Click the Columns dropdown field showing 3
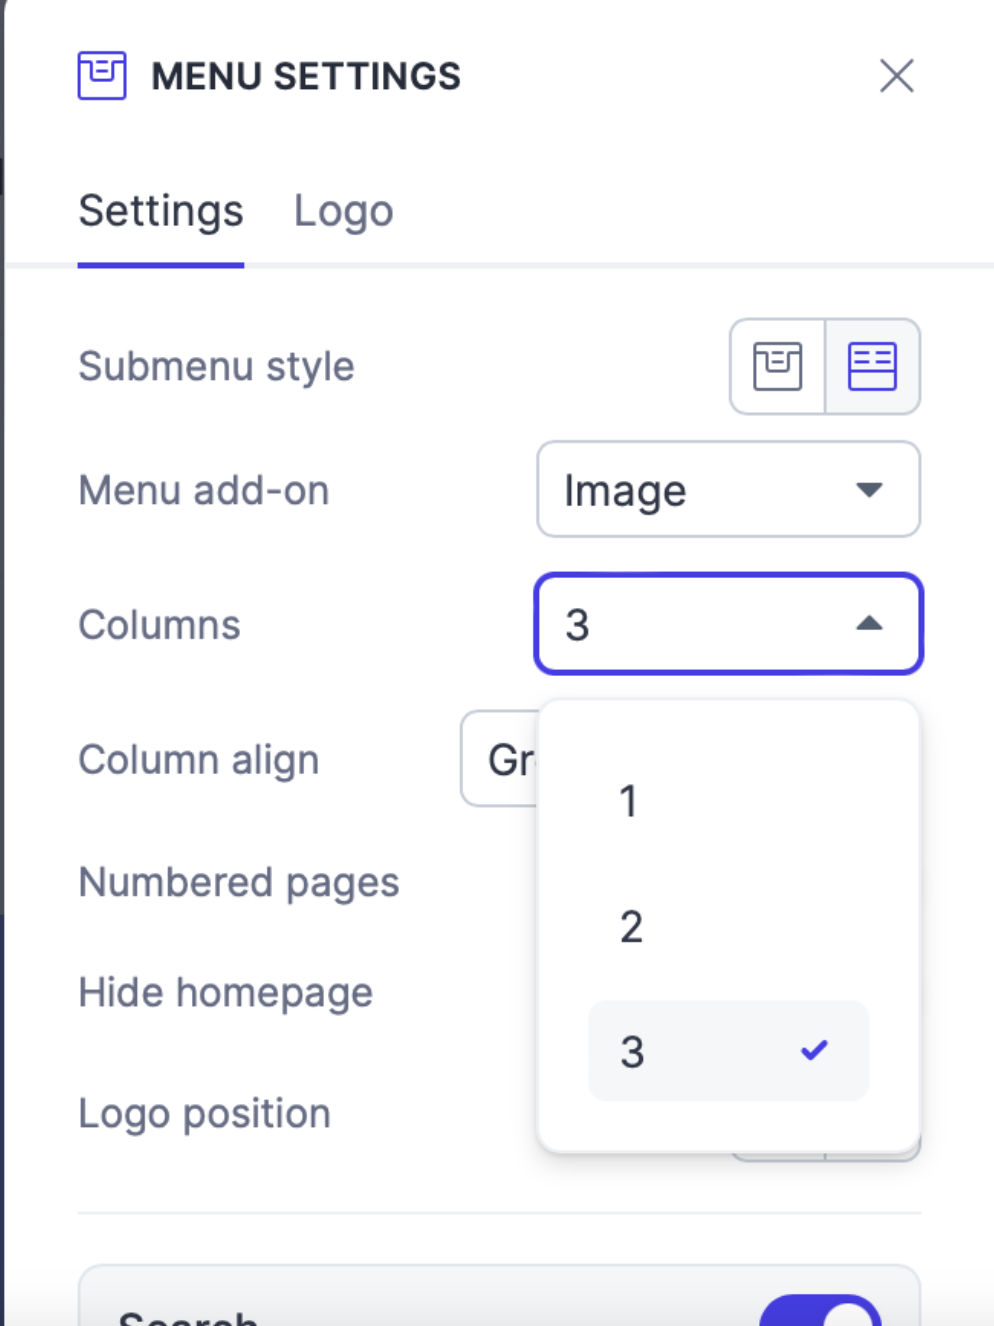Screen dimensions: 994x1326 700,624
